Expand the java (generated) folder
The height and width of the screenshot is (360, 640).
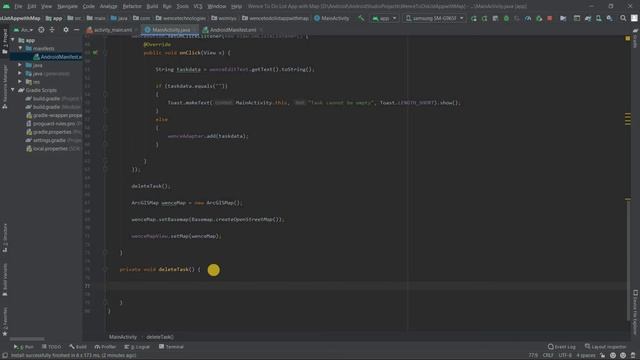click(x=20, y=73)
